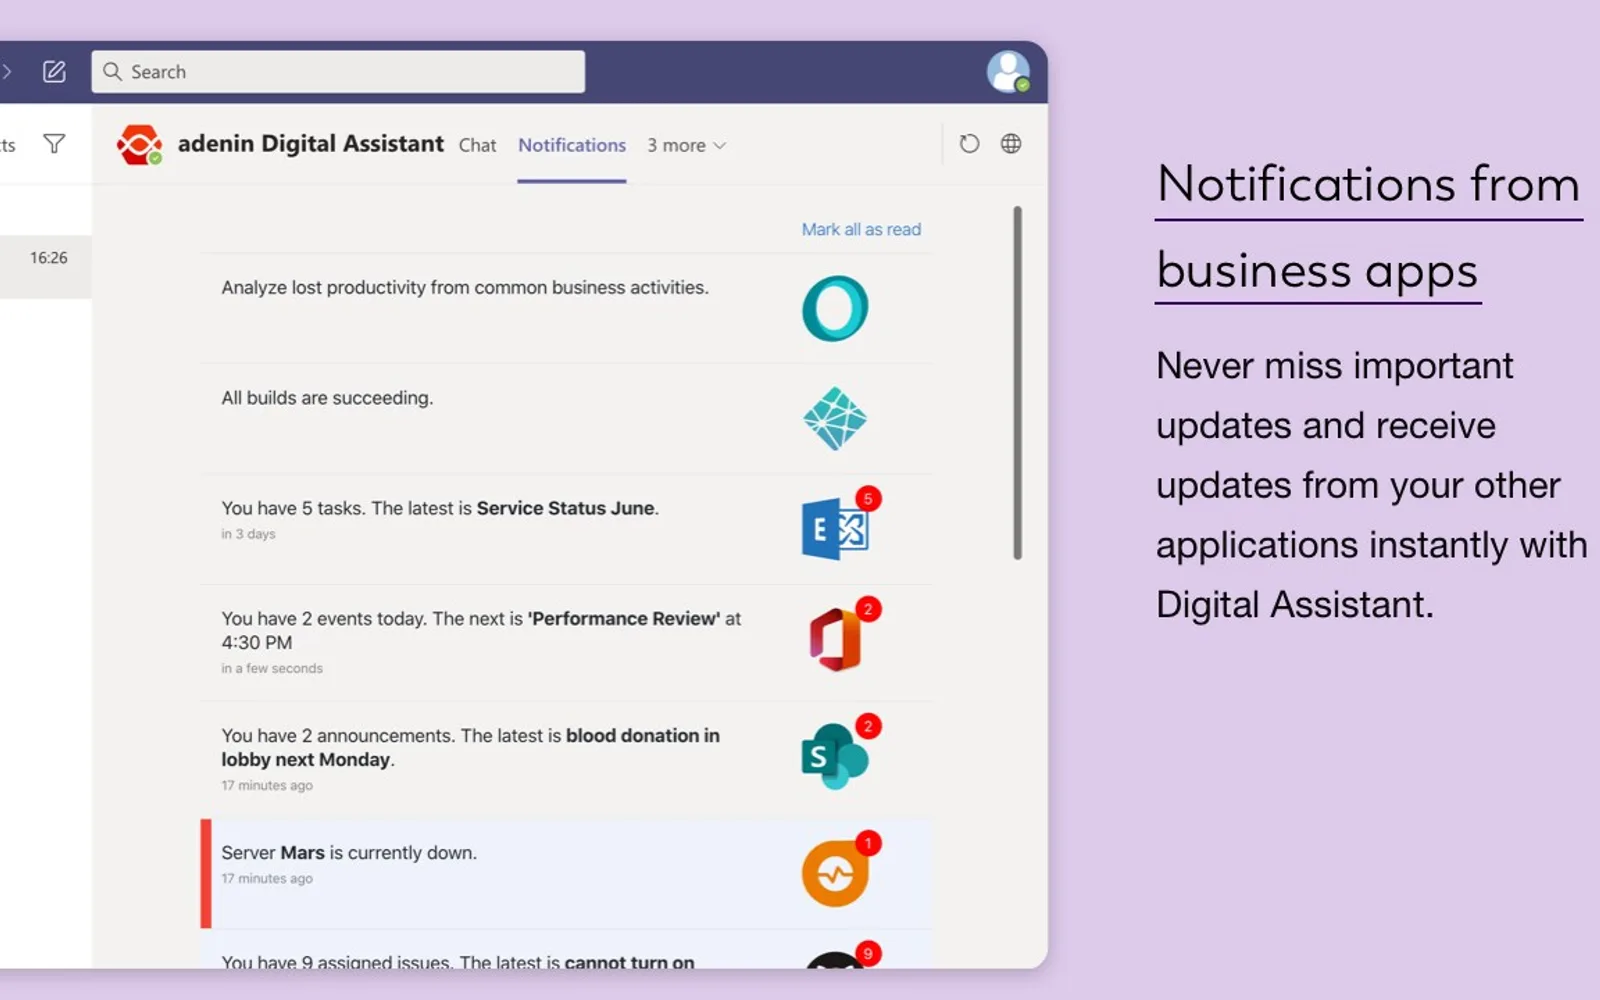Click the Office 365 events icon
Screen dimensions: 1600x1000
click(835, 640)
